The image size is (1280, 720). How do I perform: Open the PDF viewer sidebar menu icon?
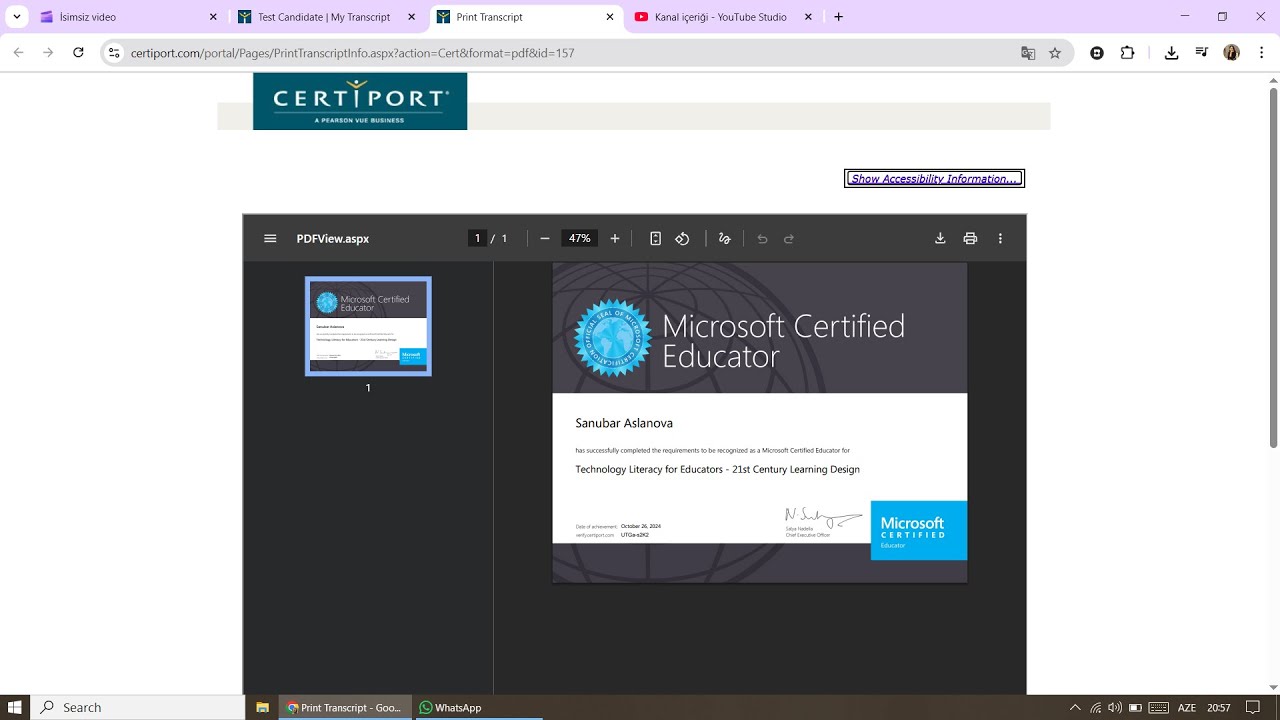[x=270, y=239]
